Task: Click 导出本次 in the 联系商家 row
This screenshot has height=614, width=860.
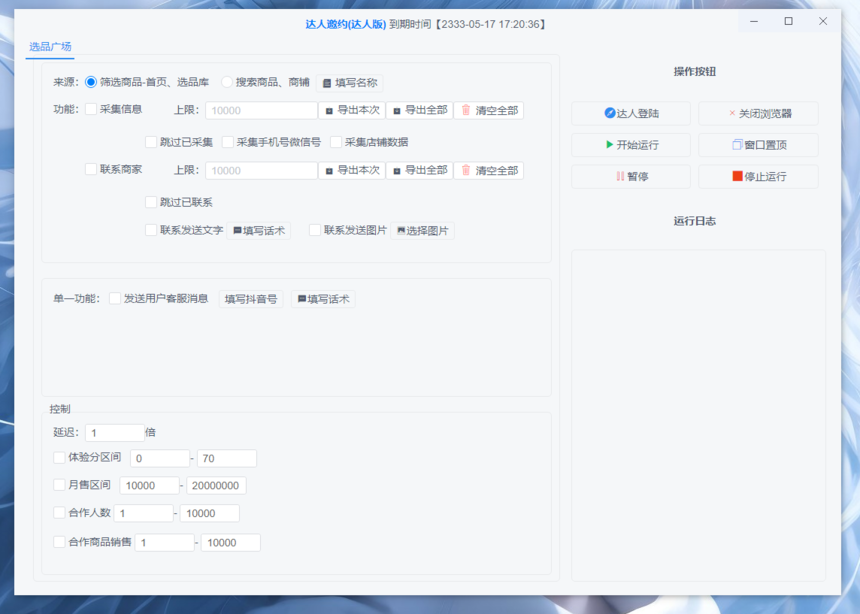Action: point(352,171)
